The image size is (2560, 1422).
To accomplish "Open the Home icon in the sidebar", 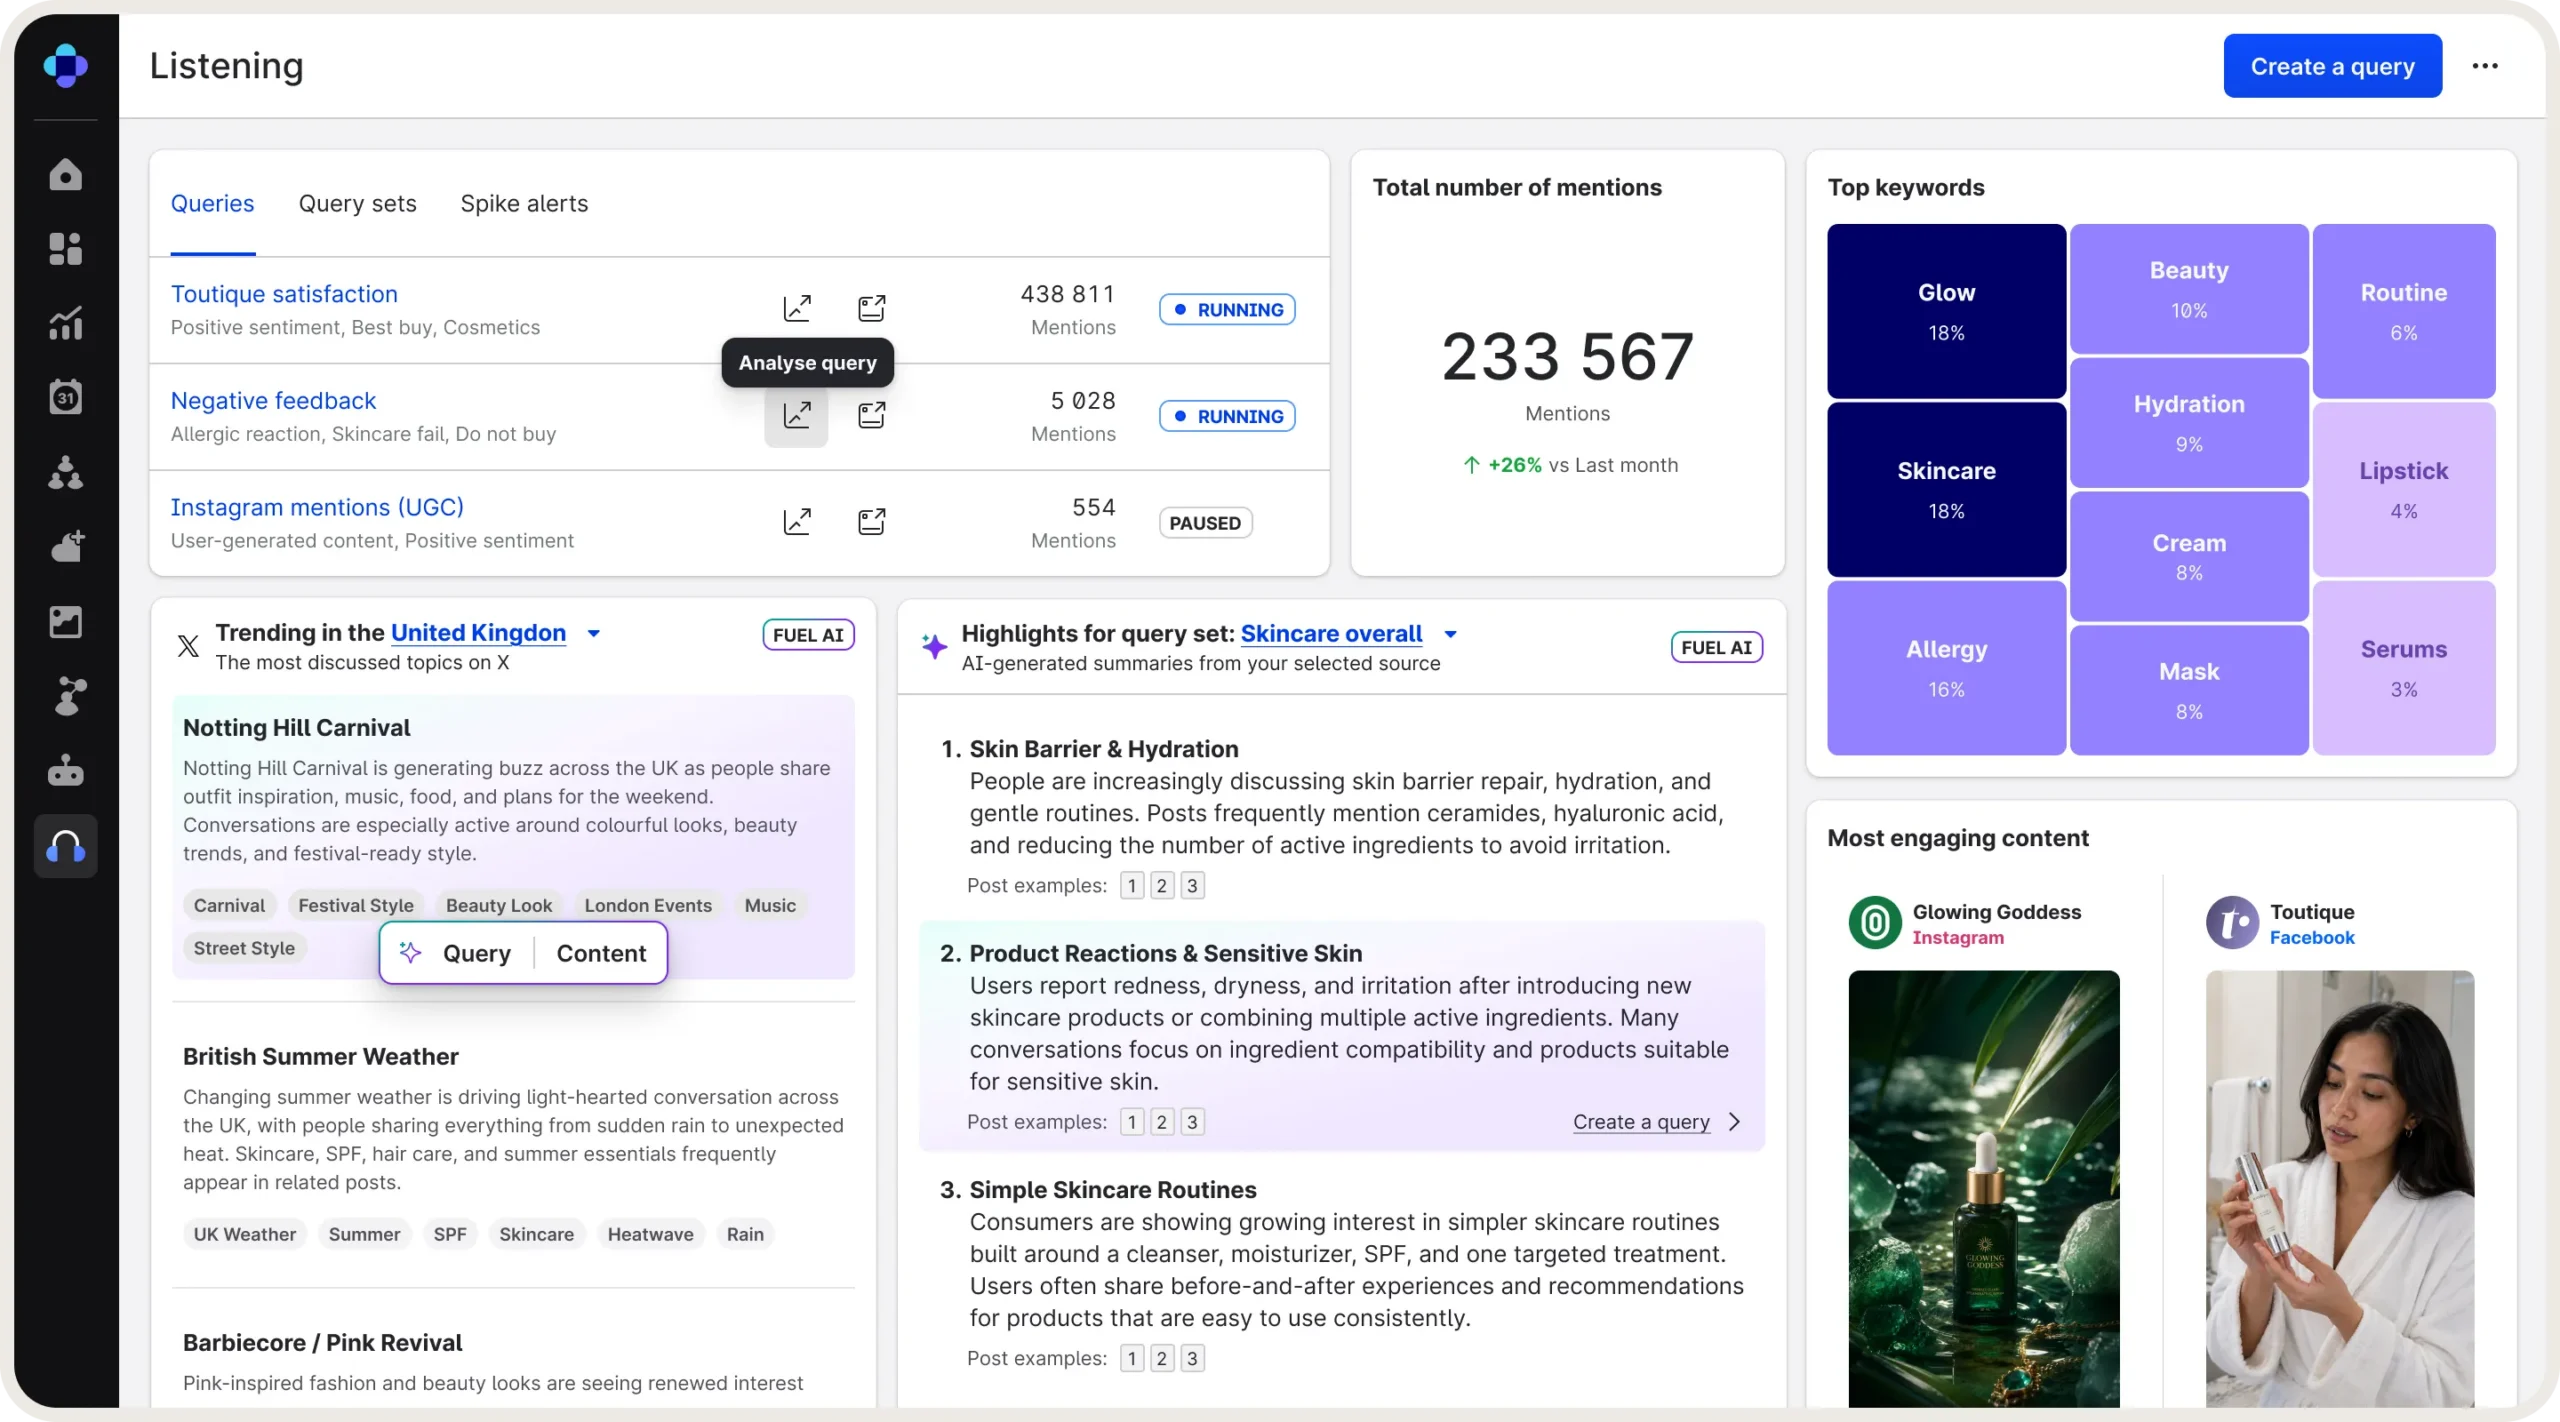I will tap(66, 175).
